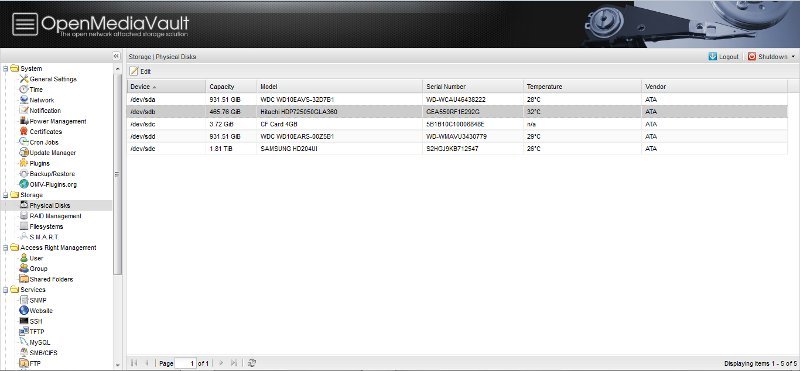
Task: Open Update Manager icon
Action: (23, 153)
